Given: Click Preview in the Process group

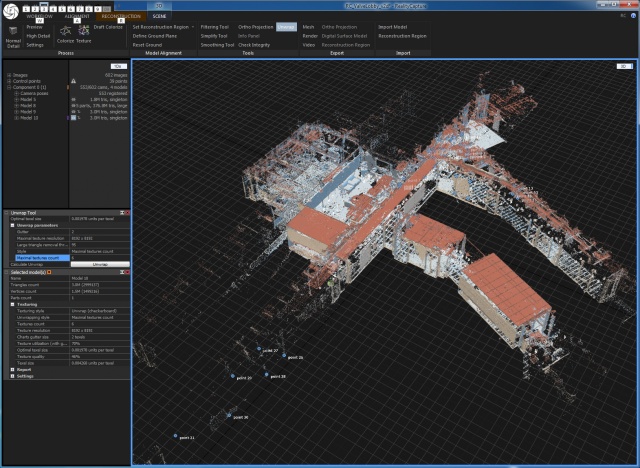Looking at the screenshot, I should point(34,27).
